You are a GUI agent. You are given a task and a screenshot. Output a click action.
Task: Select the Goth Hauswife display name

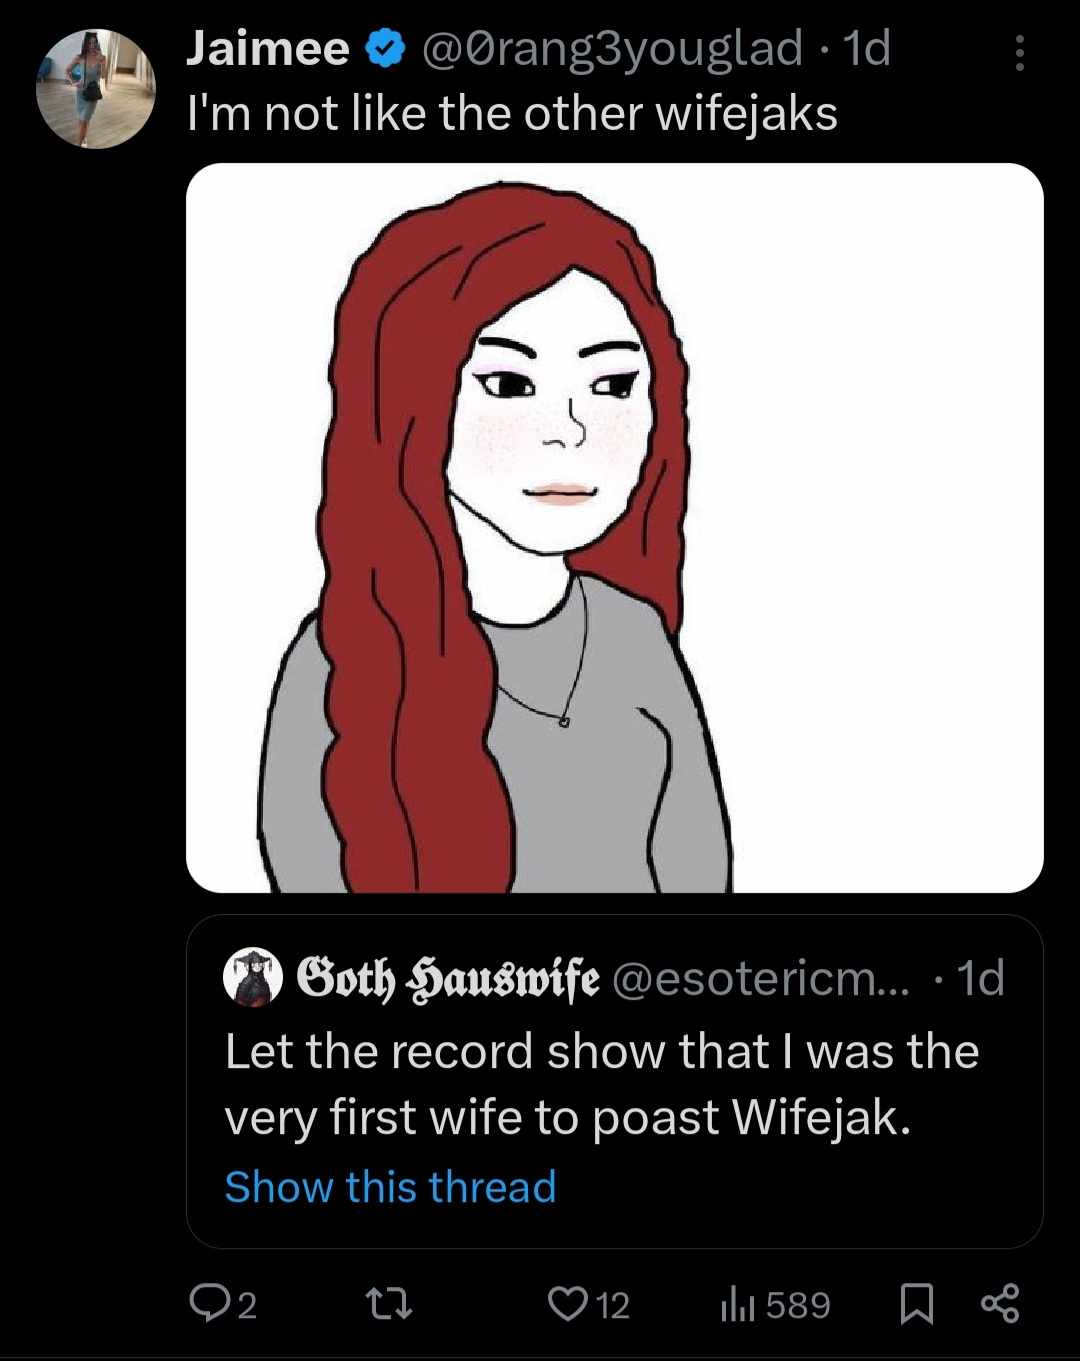click(448, 977)
